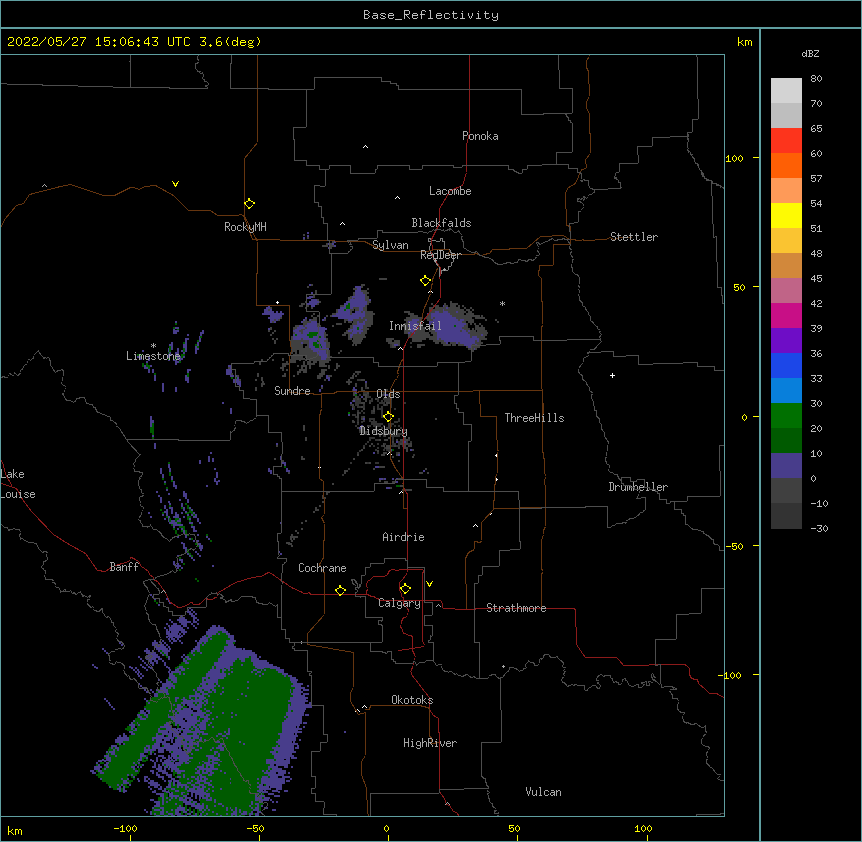Click the yellow diamond marker above the Calgary label
The image size is (862, 842).
pos(405,589)
